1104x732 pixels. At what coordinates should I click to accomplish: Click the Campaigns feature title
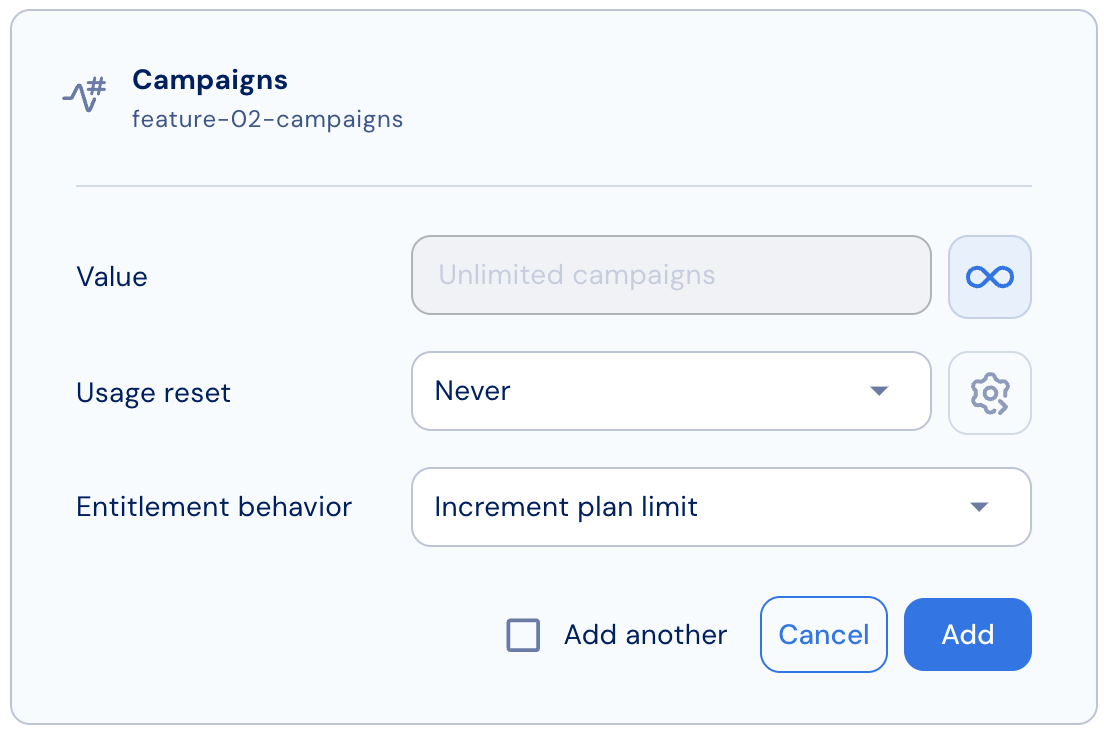[210, 80]
